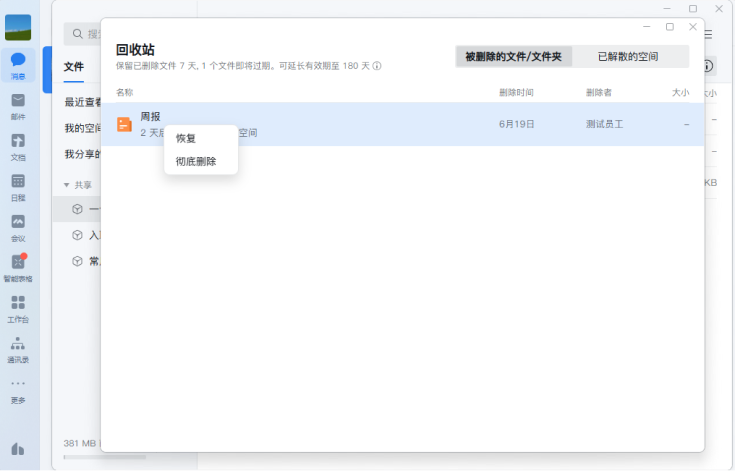Minimize the main application window
The height and width of the screenshot is (471, 735).
click(667, 9)
